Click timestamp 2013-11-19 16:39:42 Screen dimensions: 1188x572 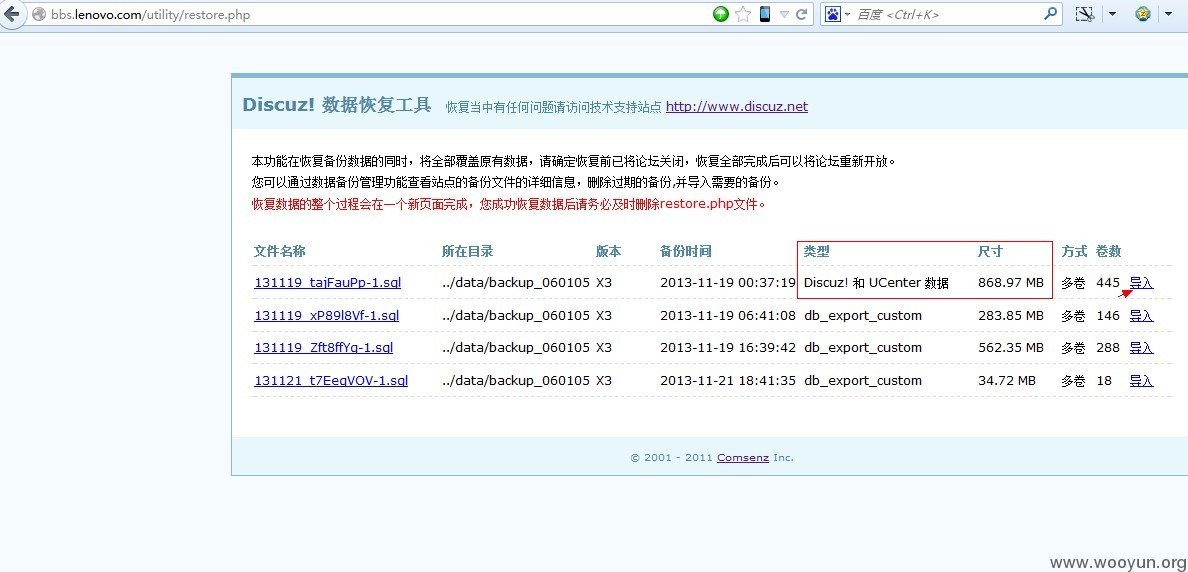pyautogui.click(x=728, y=348)
